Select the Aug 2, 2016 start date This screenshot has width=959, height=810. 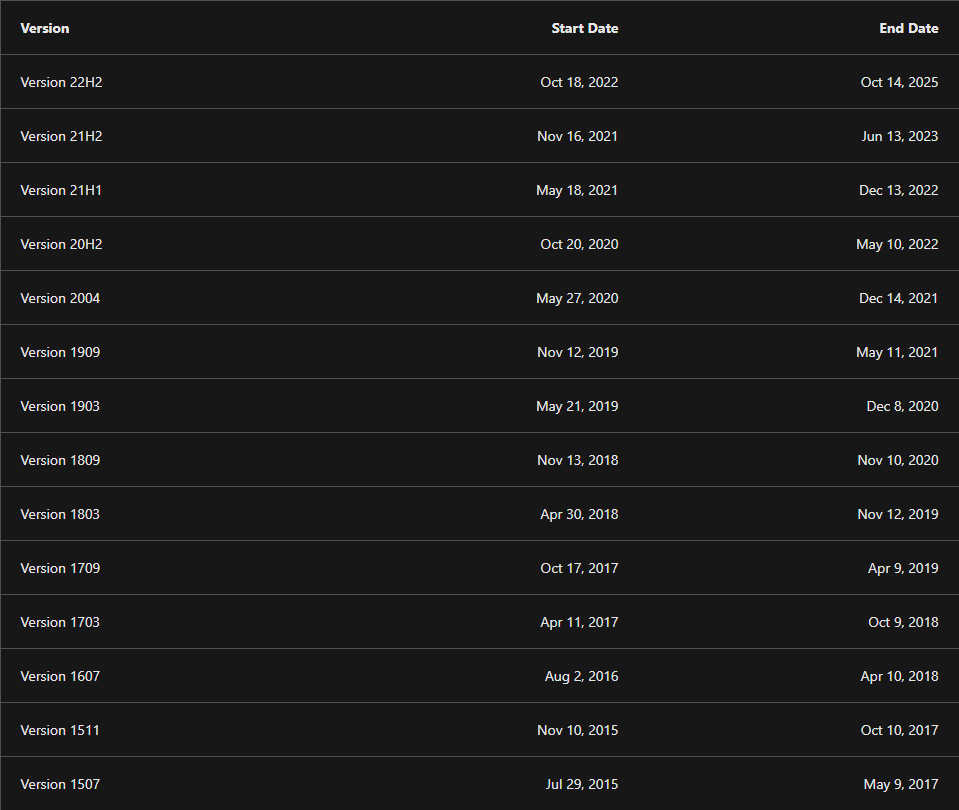581,676
